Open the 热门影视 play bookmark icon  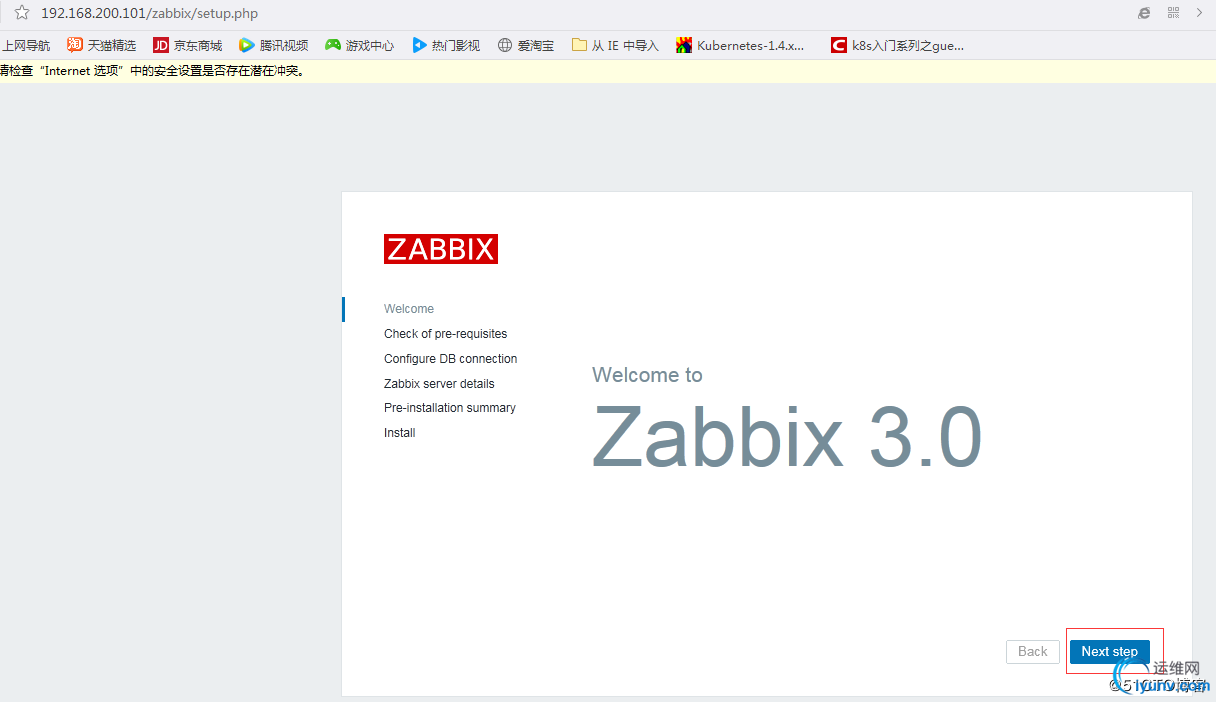pos(419,45)
